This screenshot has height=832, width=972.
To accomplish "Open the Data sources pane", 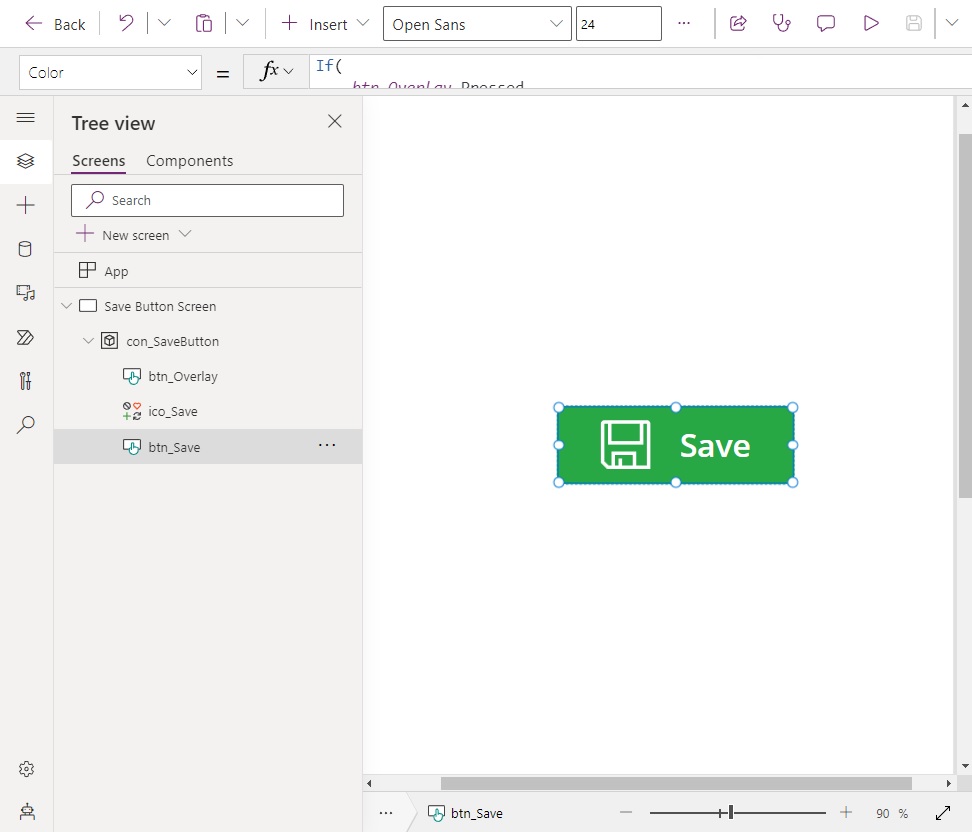I will 27,249.
